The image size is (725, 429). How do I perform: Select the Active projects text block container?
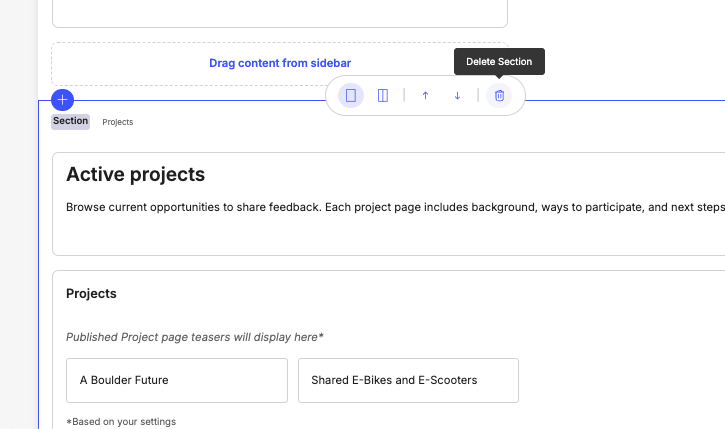click(390, 238)
